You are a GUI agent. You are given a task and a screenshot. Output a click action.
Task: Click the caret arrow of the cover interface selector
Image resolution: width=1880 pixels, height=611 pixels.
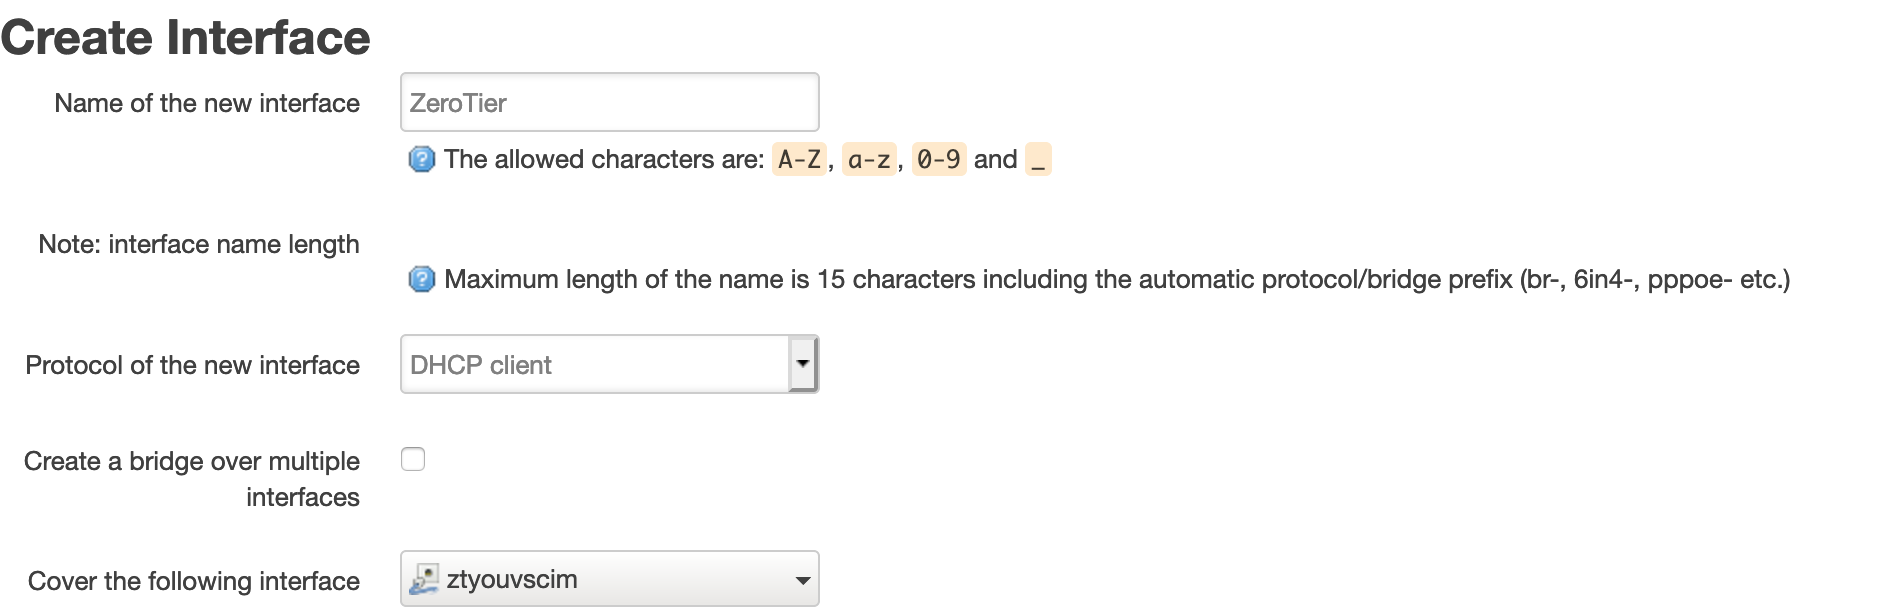(802, 580)
